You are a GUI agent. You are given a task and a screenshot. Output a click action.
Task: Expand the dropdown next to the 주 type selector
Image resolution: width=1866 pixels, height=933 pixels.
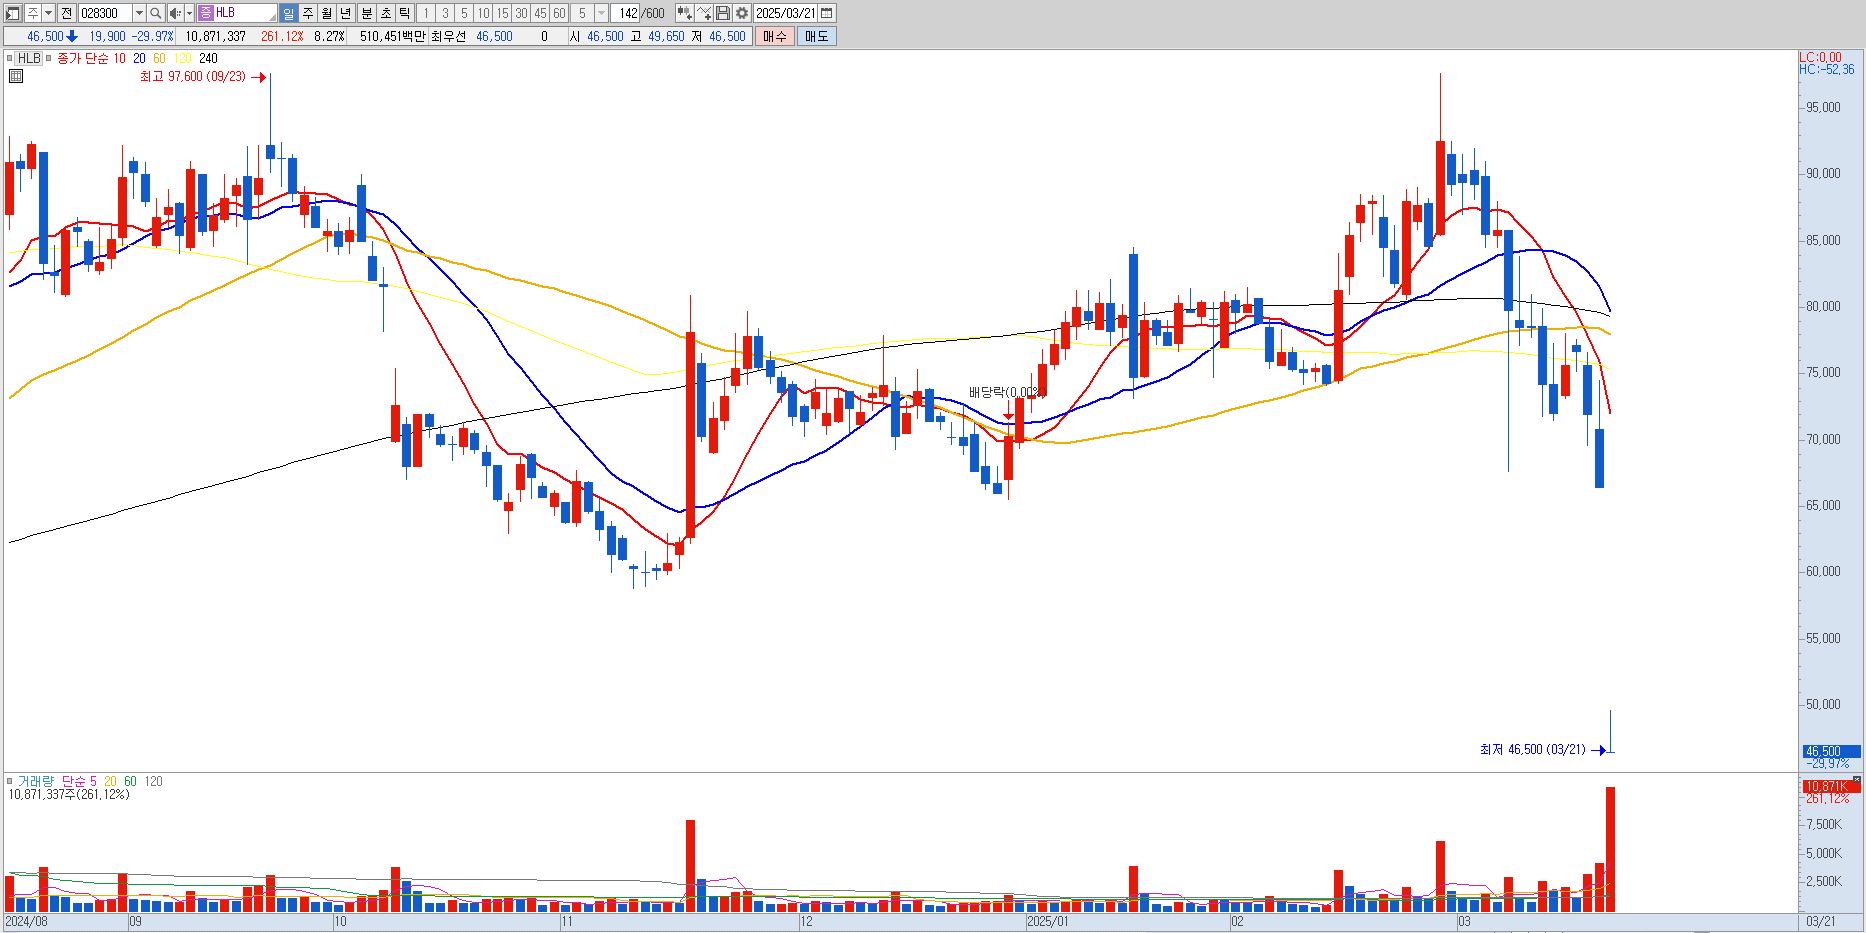pos(48,13)
